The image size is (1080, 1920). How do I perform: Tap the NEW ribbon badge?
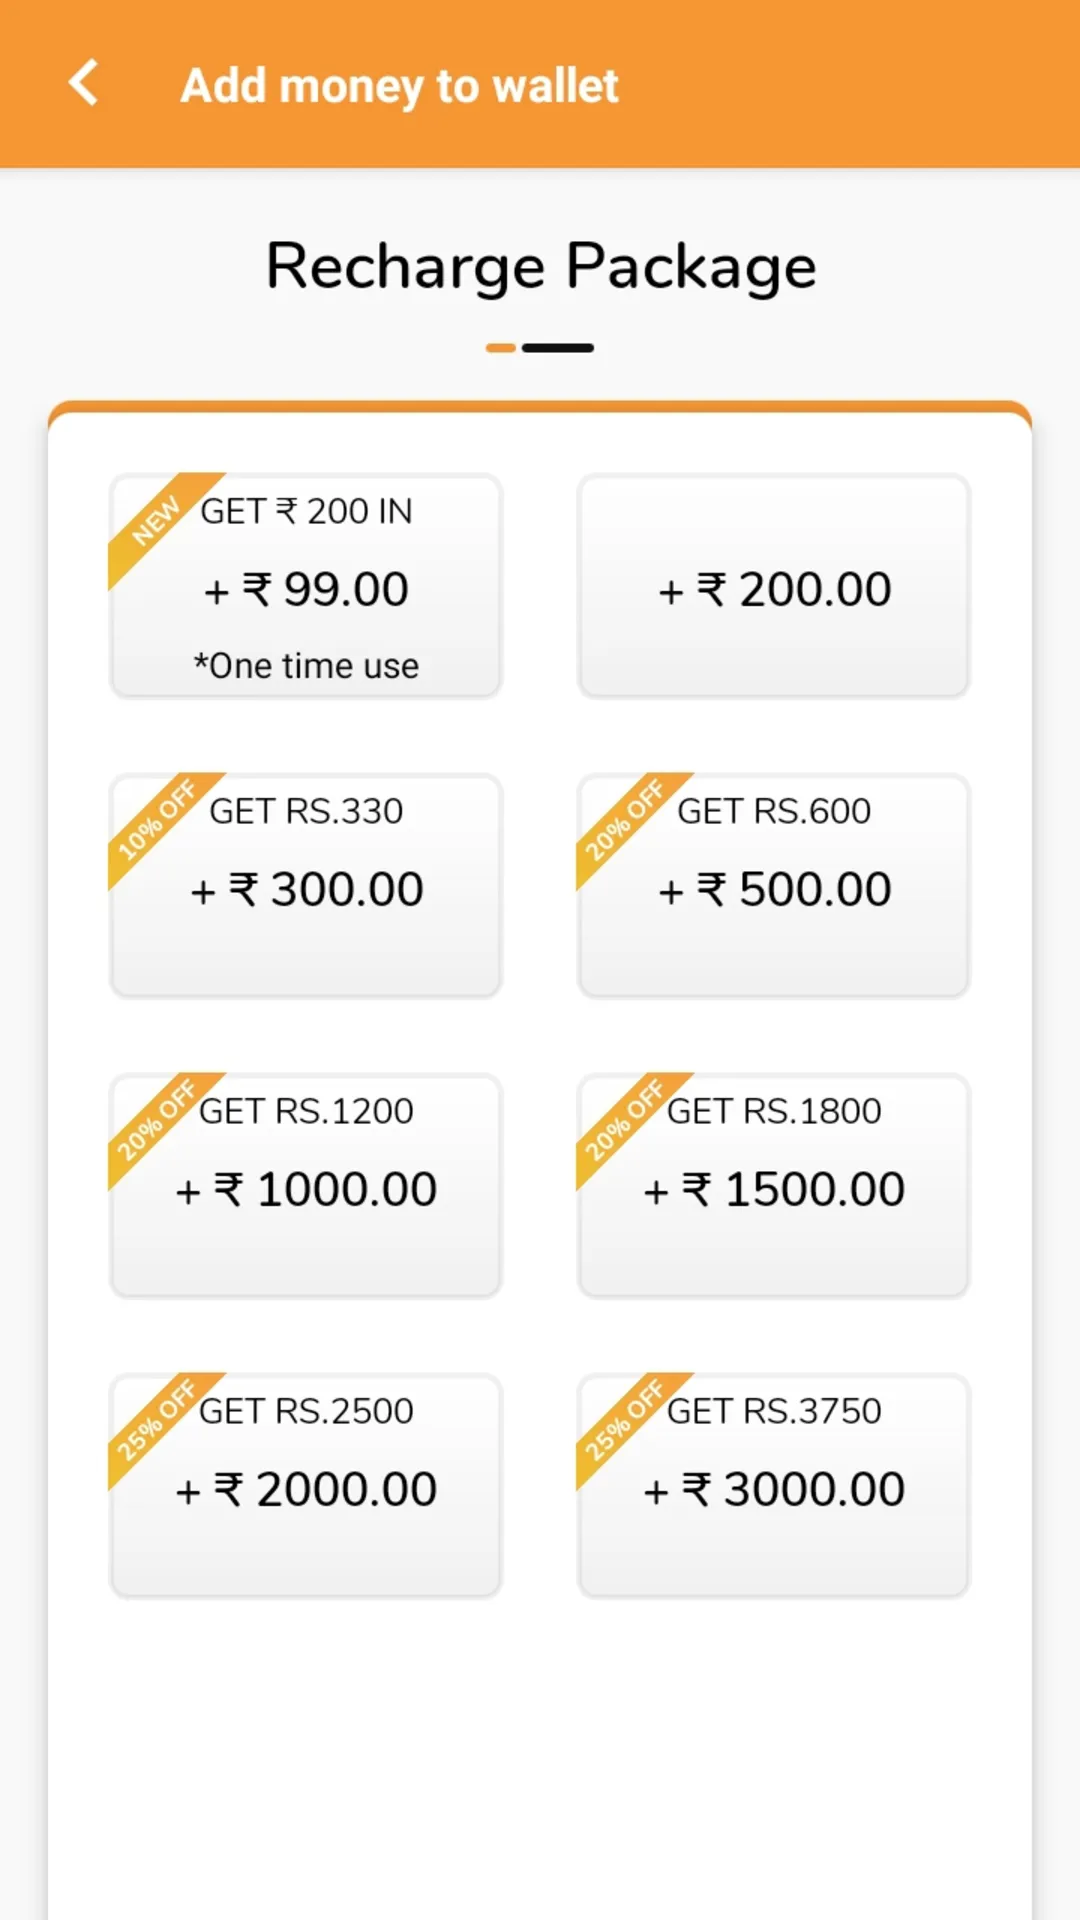click(156, 521)
